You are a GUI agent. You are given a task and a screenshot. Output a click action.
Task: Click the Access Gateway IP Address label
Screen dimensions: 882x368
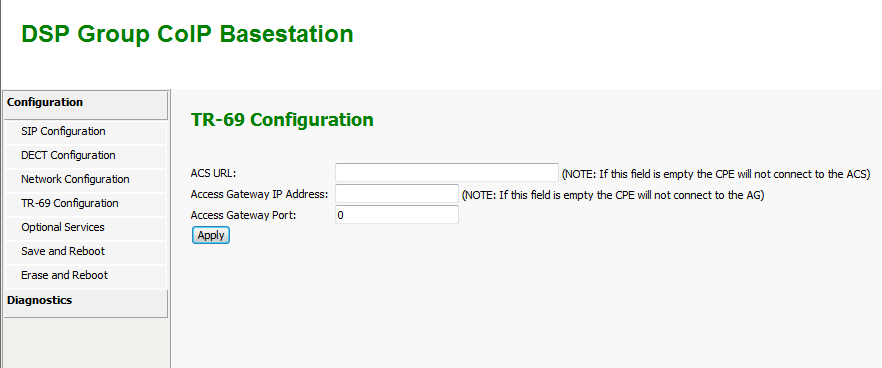tap(259, 195)
